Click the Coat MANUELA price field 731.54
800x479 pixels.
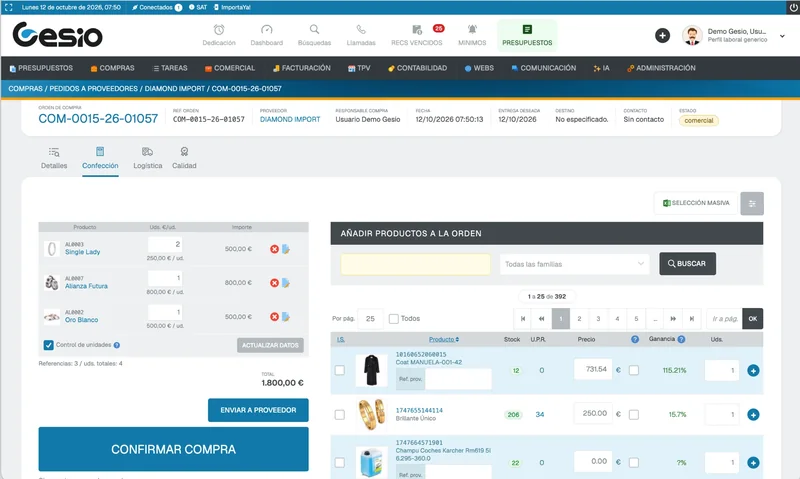593,369
